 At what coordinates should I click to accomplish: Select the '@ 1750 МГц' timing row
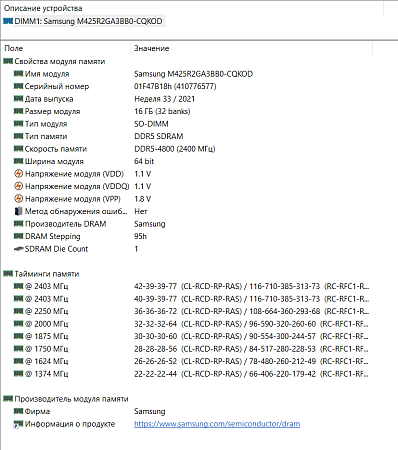(191, 349)
